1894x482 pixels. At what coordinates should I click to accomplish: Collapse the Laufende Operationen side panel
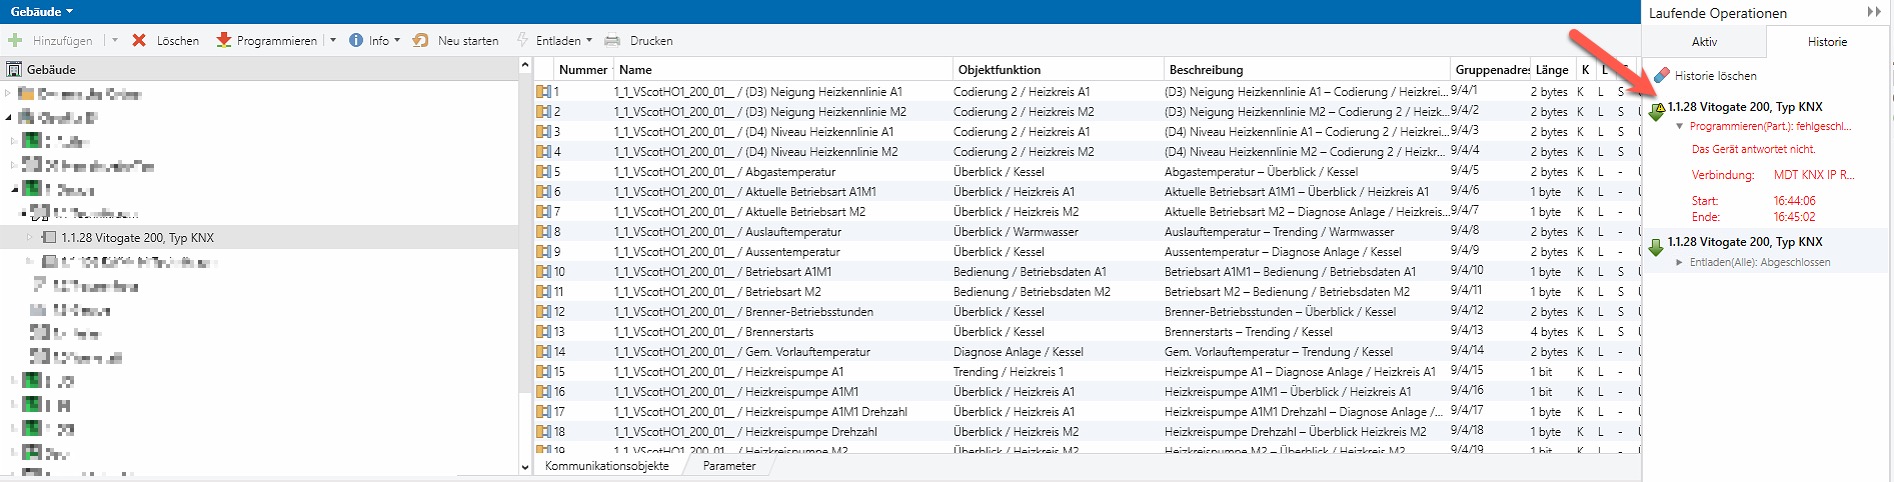(x=1874, y=12)
